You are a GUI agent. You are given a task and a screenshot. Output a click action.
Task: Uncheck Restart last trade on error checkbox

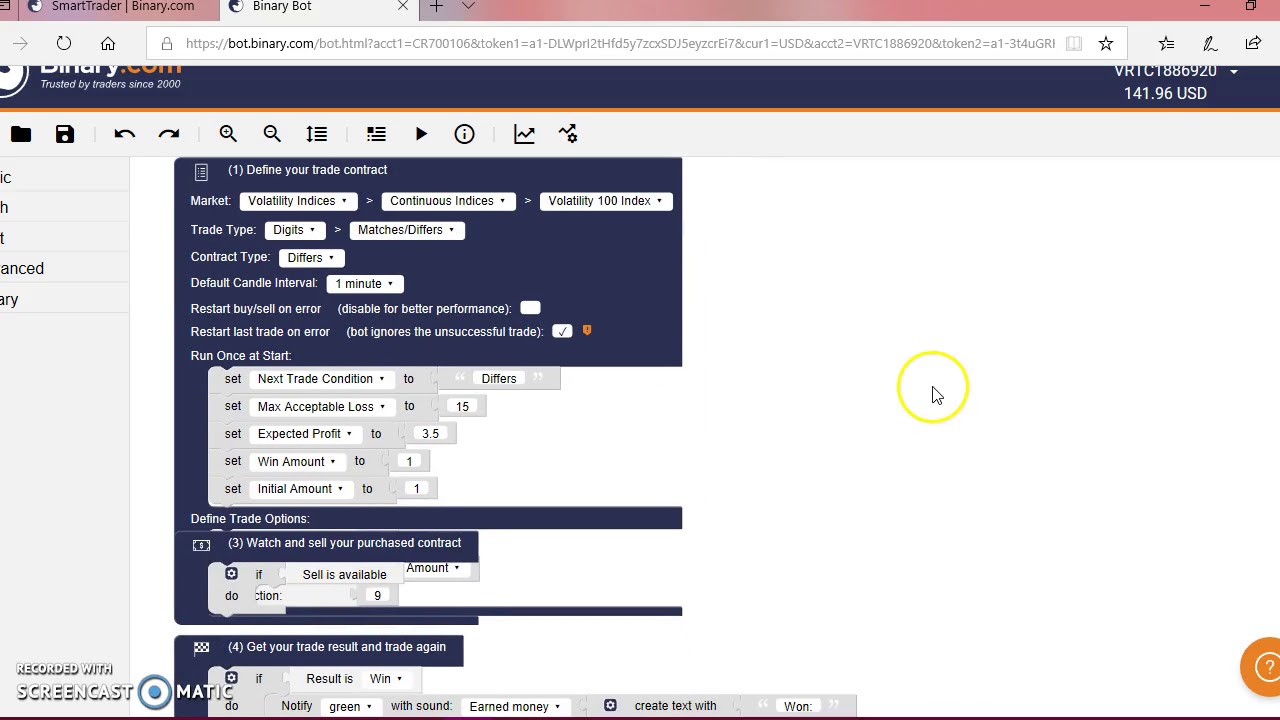pos(562,331)
